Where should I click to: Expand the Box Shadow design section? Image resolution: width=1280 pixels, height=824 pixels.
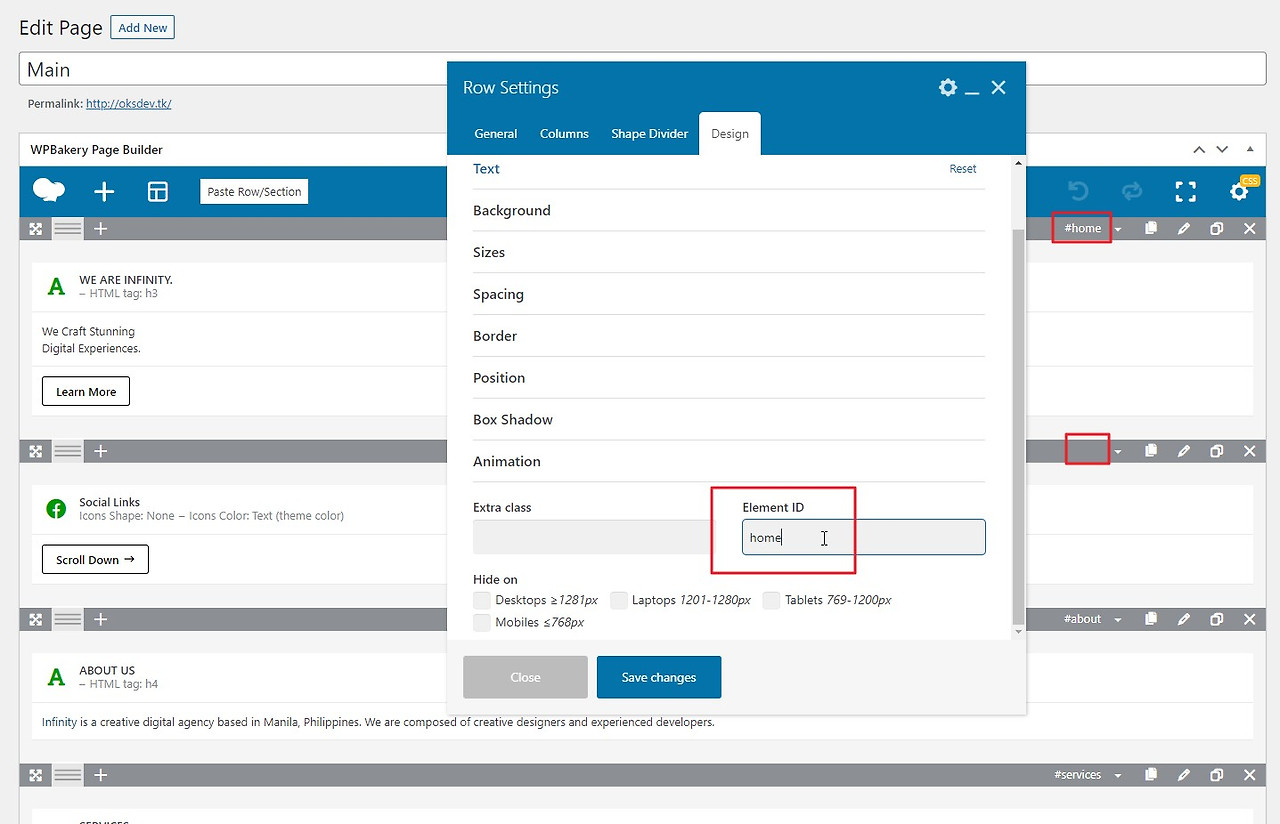pos(729,420)
